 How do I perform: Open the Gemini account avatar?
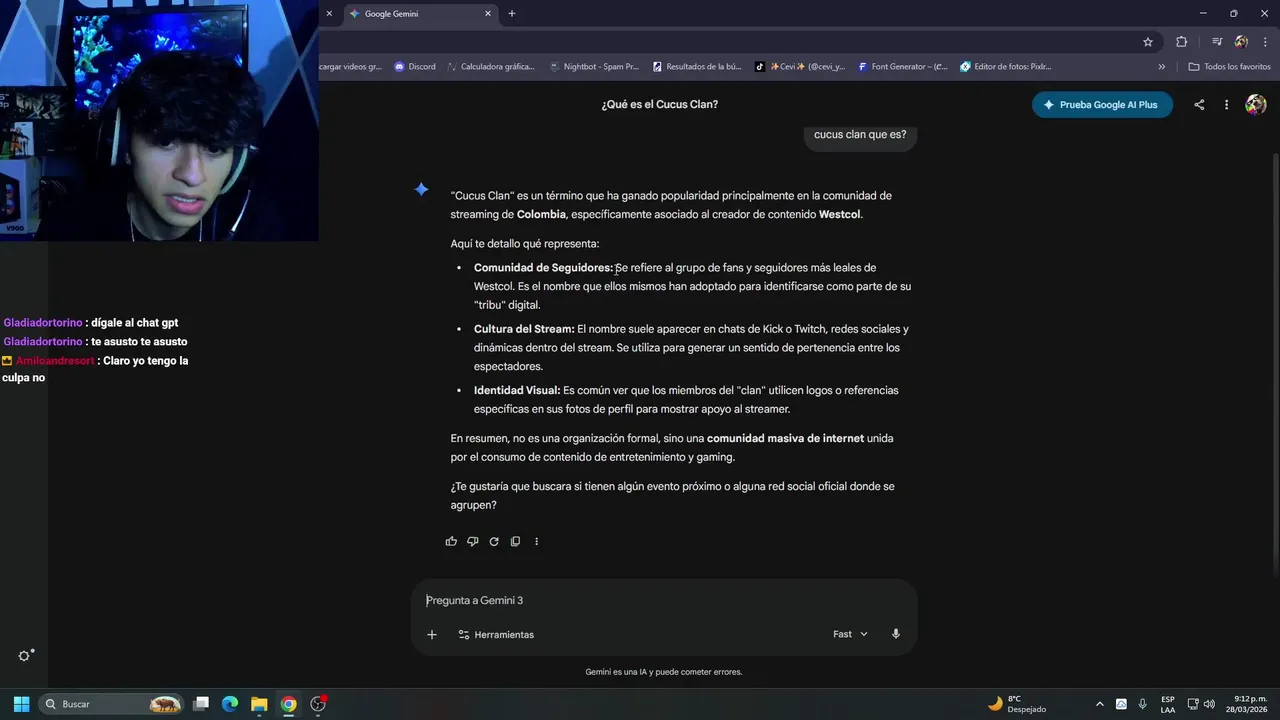click(x=1256, y=104)
